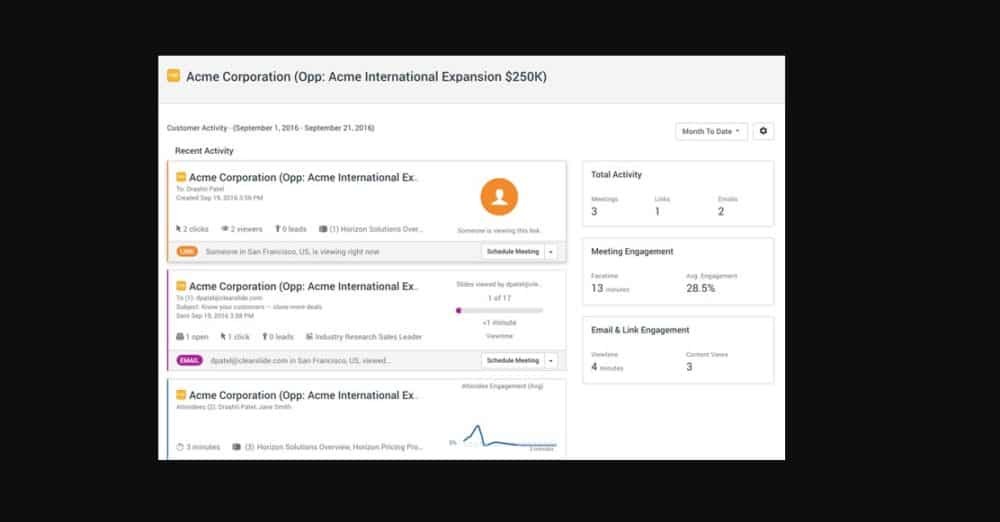Click the email opens icon in the email card

180,337
